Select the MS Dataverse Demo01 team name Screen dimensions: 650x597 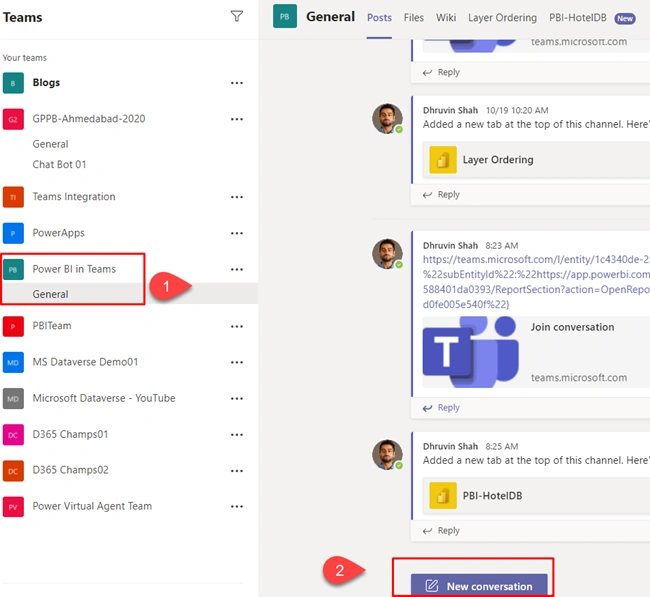tap(85, 362)
